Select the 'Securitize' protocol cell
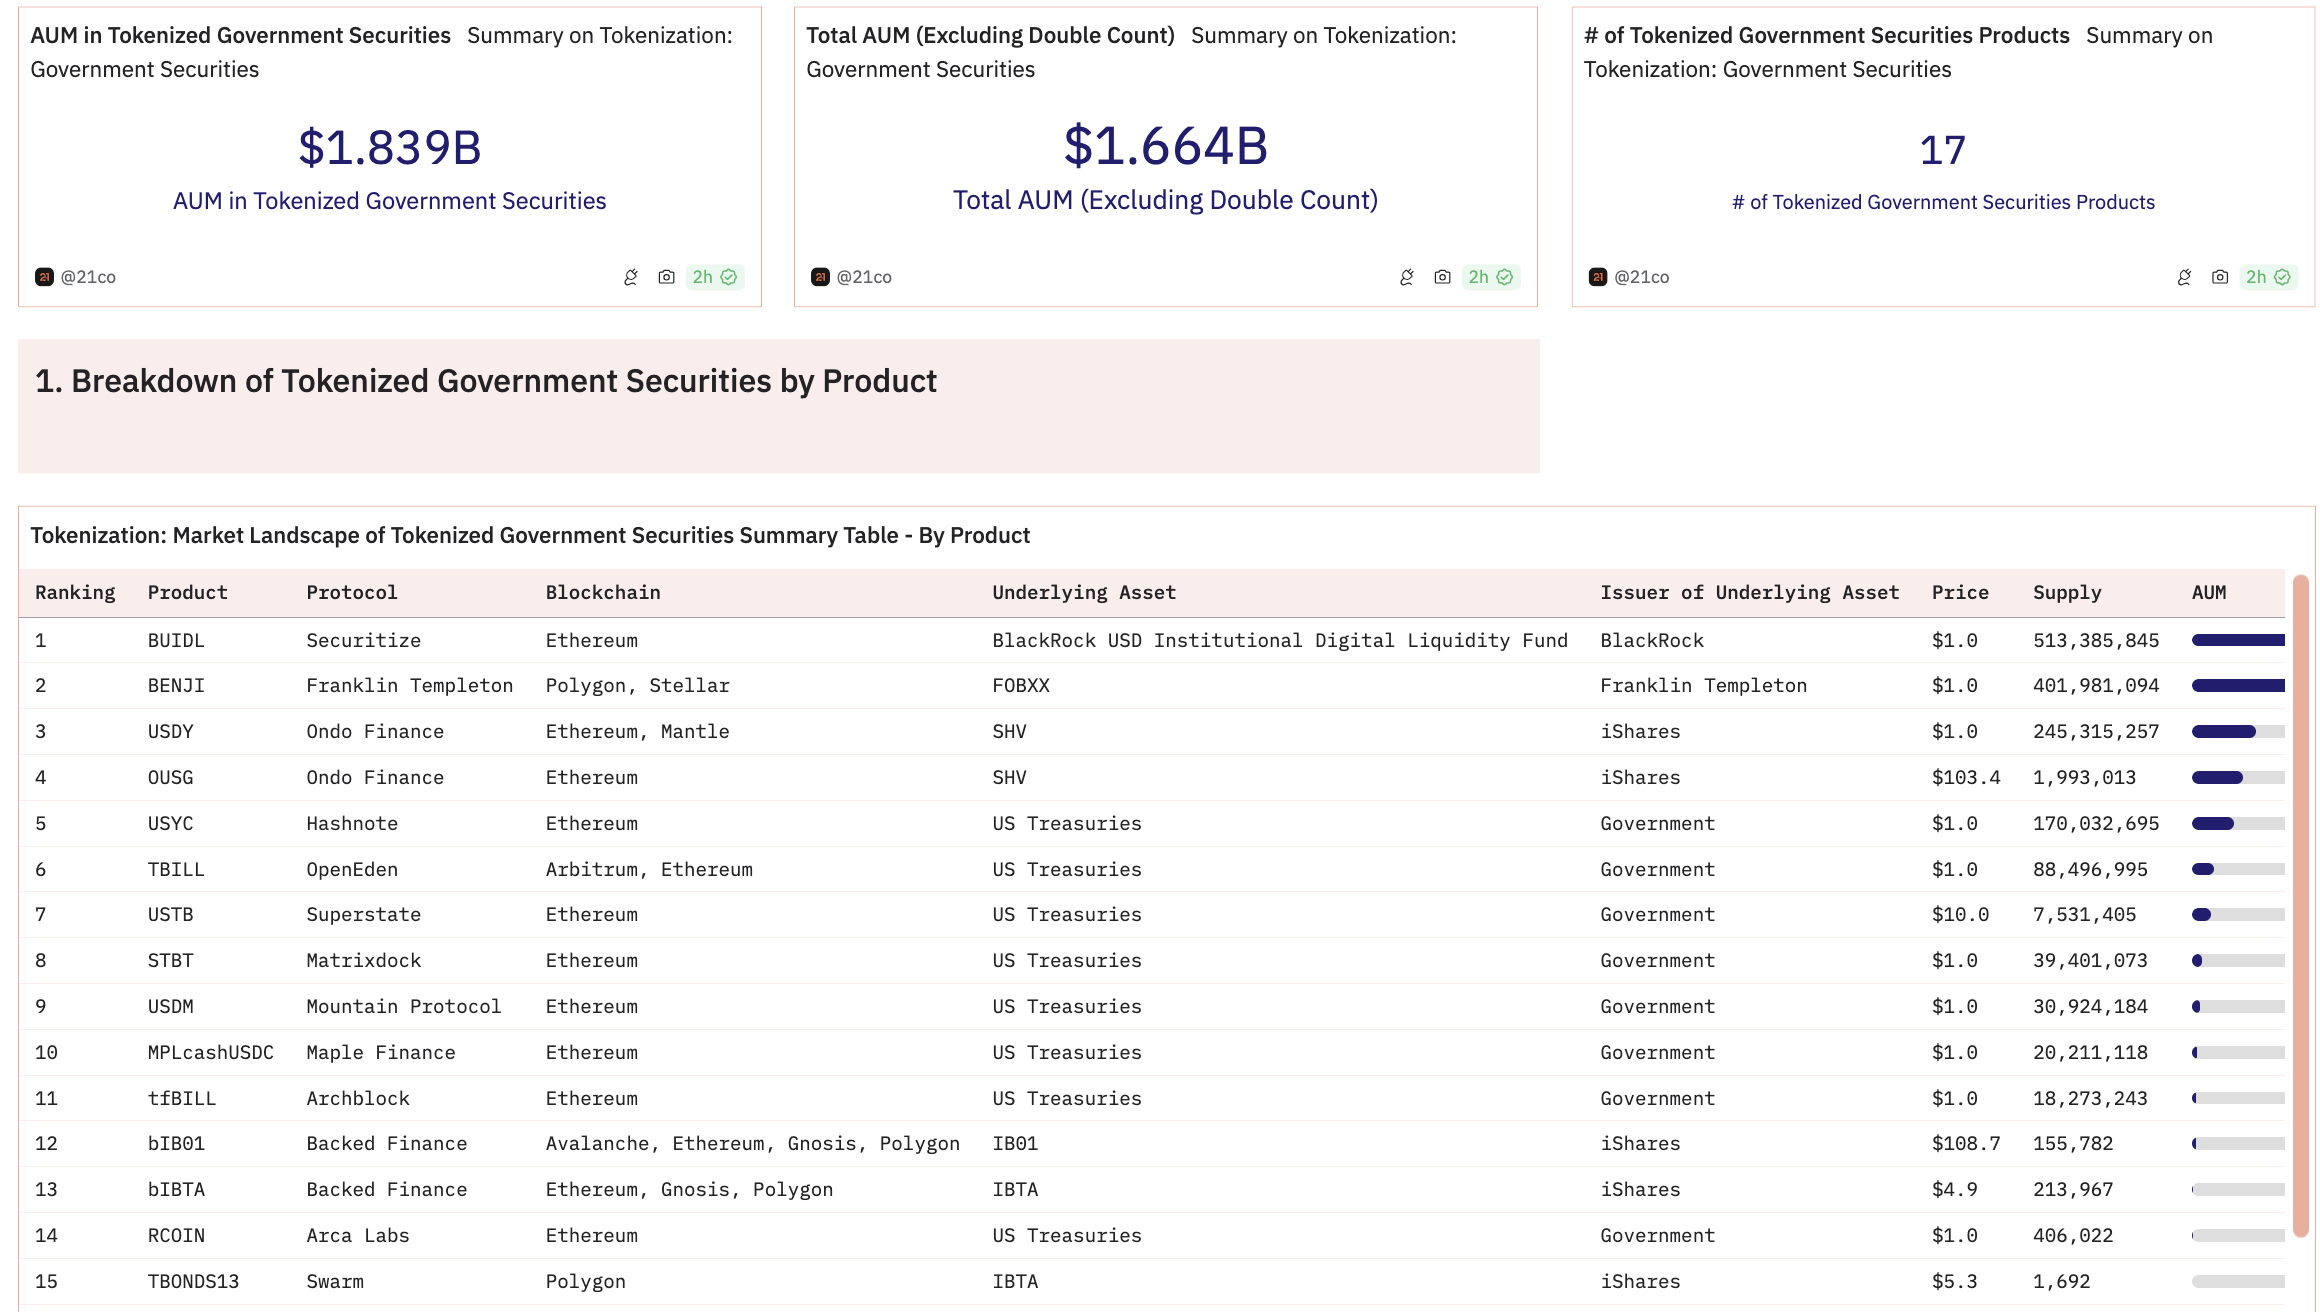This screenshot has width=2320, height=1312. pyautogui.click(x=363, y=640)
